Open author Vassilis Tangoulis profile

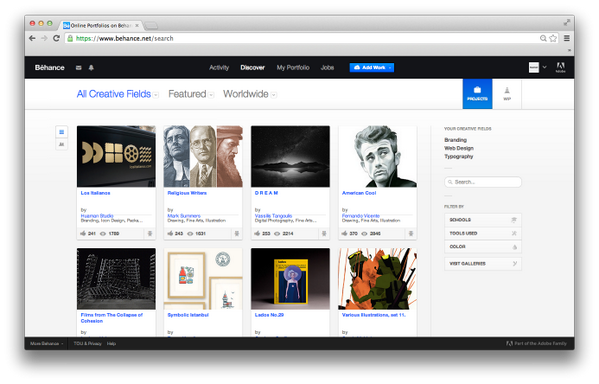pos(273,216)
